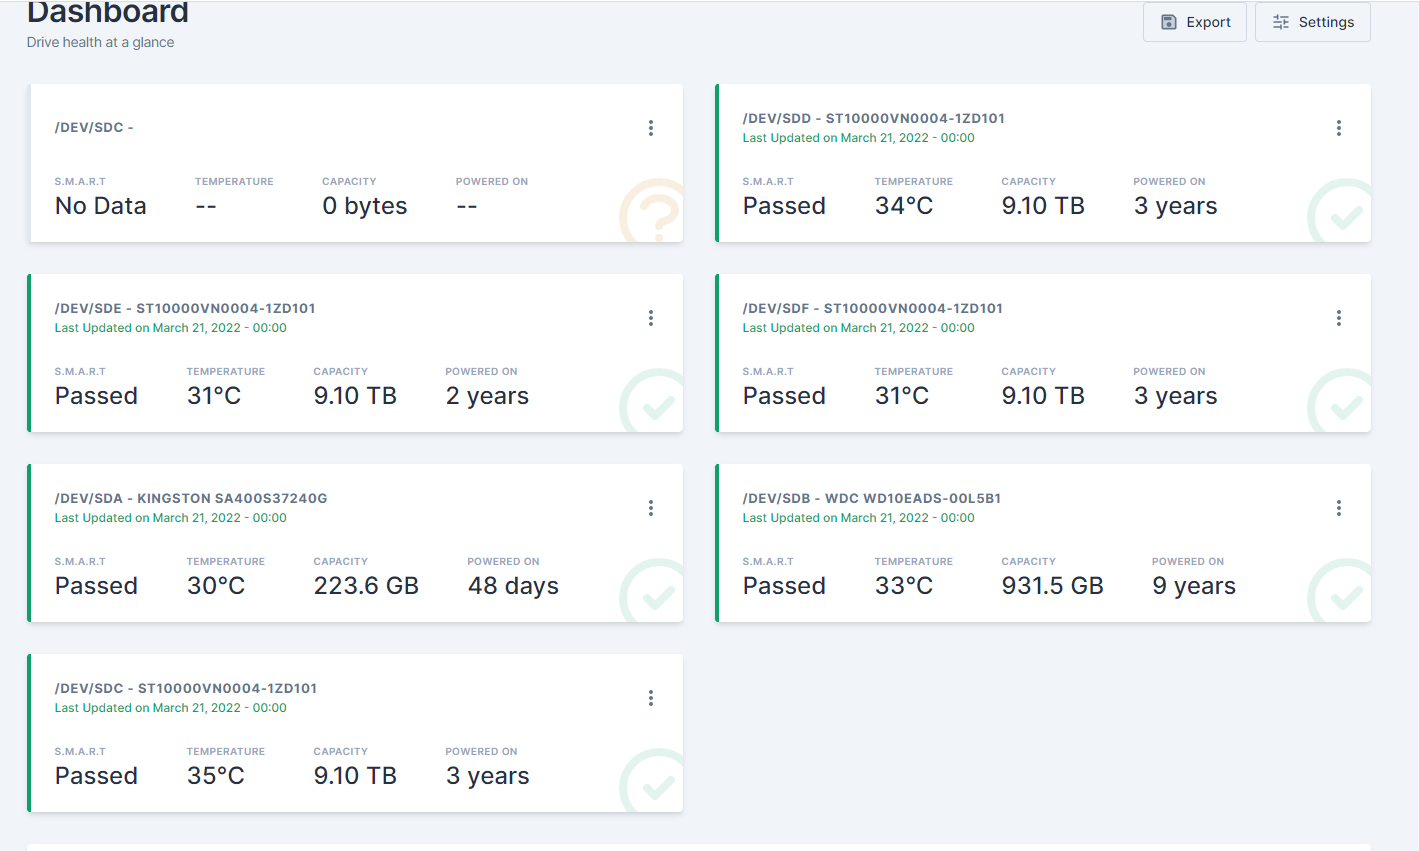This screenshot has width=1420, height=851.
Task: Click the Passed status on the KINGSTON drive
Action: (95, 585)
